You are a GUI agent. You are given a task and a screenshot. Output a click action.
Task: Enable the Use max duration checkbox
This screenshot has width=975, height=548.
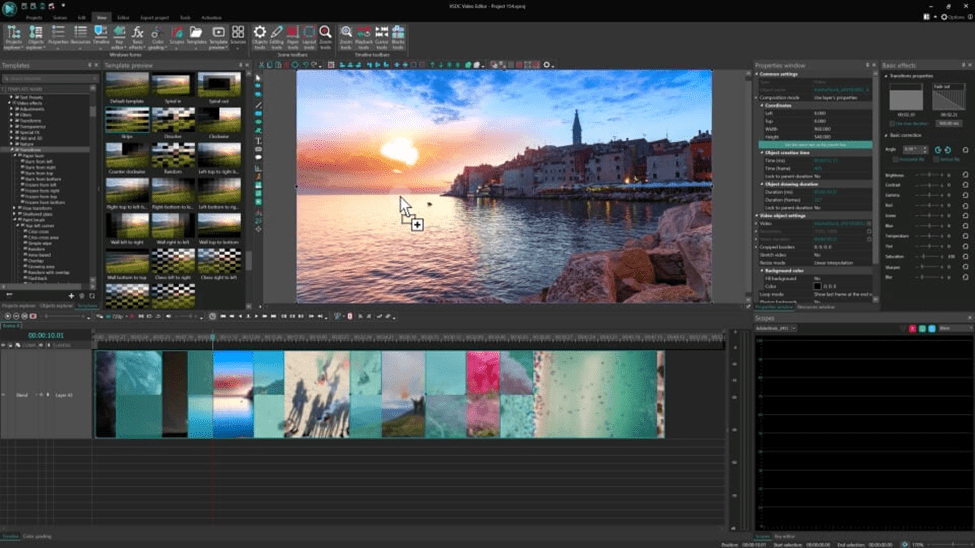pyautogui.click(x=893, y=123)
